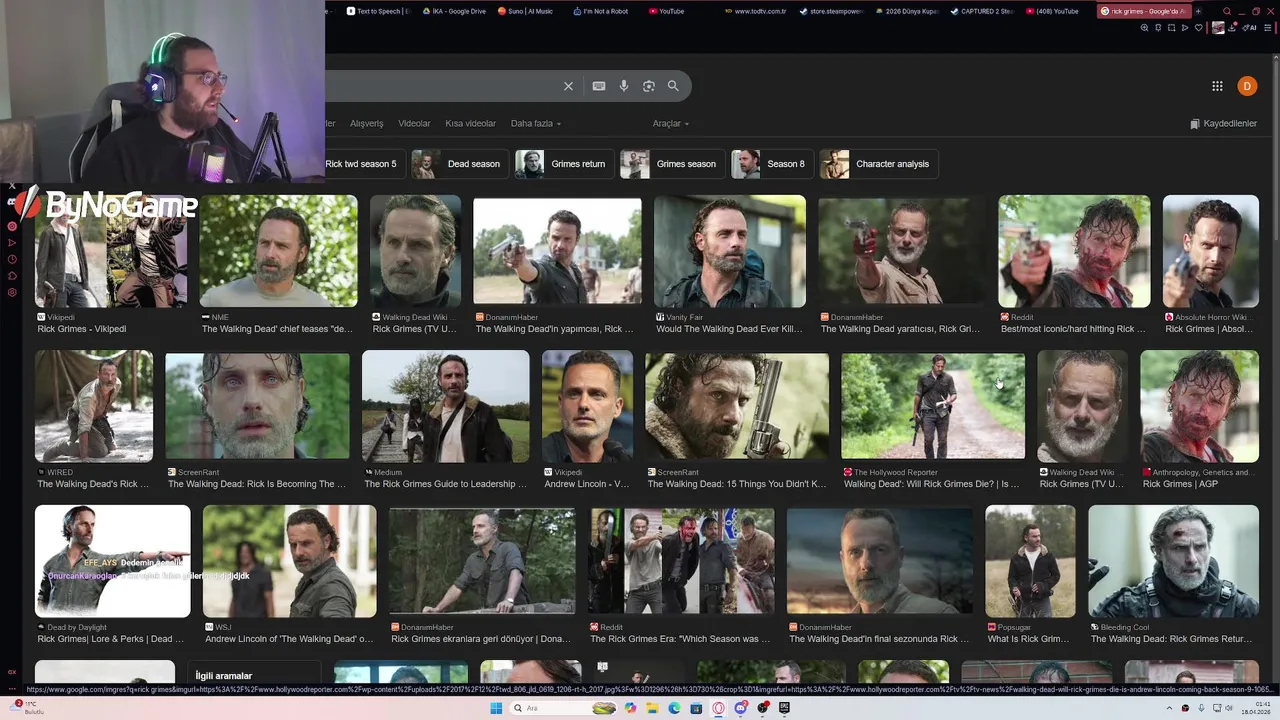
Task: Open the Reddit Best/most iconic image
Action: (1074, 251)
